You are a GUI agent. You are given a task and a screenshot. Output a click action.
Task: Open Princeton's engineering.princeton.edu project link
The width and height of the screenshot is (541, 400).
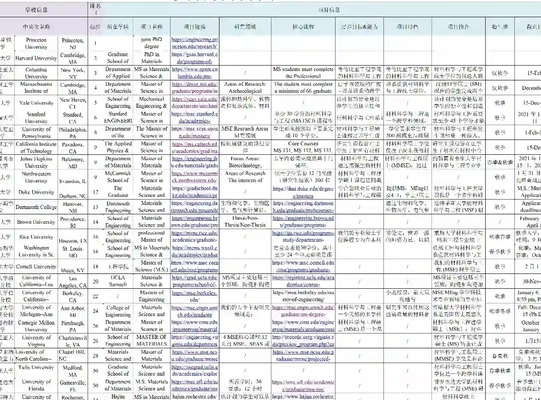195,43
